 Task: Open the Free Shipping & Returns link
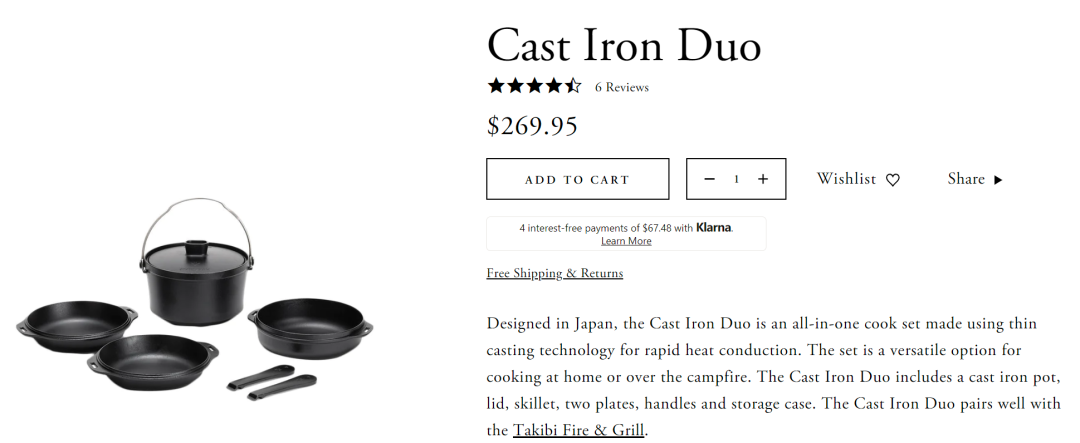(x=554, y=273)
